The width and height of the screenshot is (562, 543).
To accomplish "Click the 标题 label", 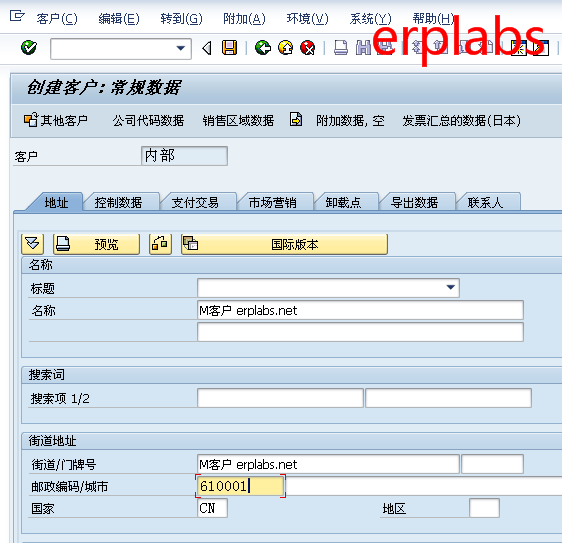I will [x=42, y=288].
